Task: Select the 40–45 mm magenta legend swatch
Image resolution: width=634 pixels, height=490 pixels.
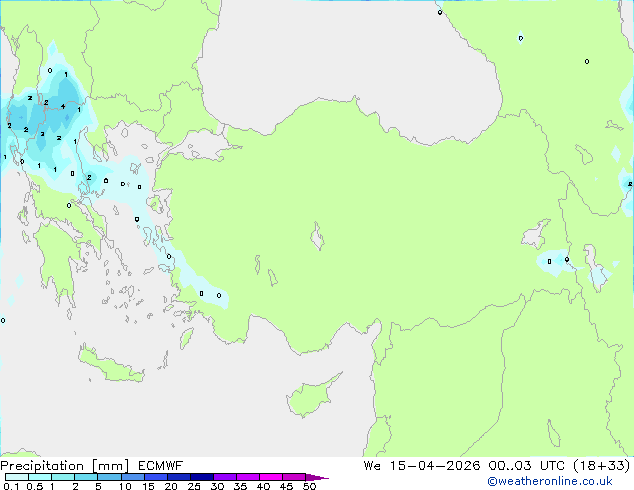Action: (x=271, y=477)
